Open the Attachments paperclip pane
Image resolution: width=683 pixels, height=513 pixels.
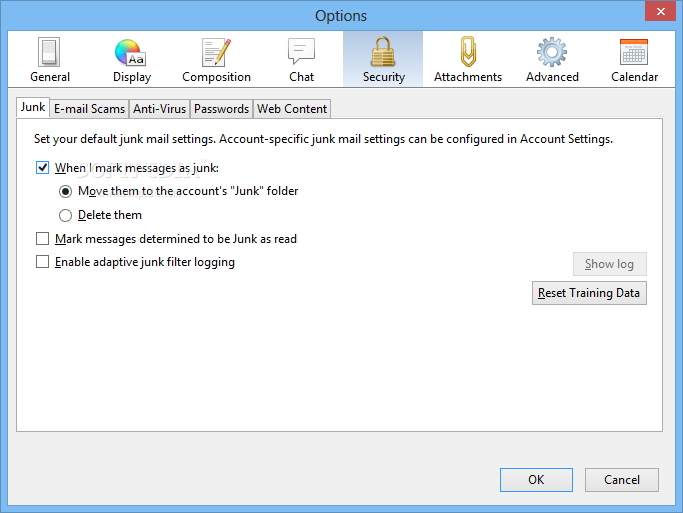point(468,60)
